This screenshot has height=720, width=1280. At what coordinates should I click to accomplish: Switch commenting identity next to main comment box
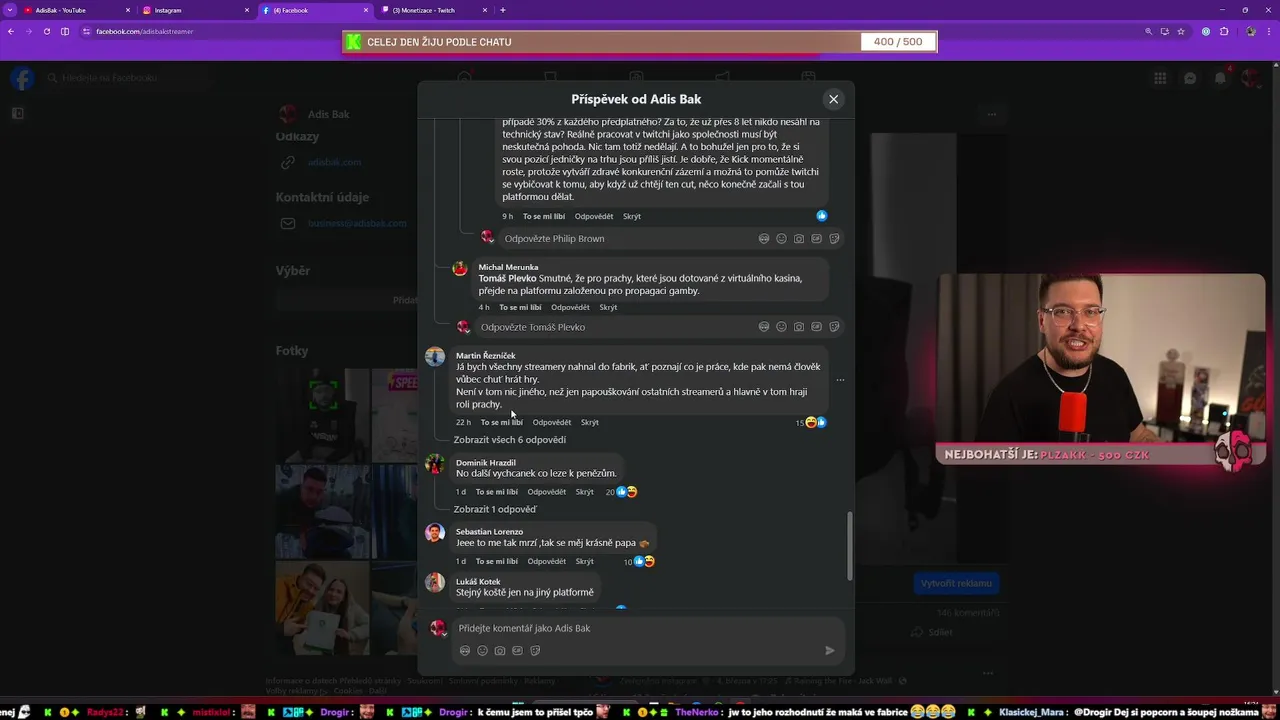tap(437, 628)
